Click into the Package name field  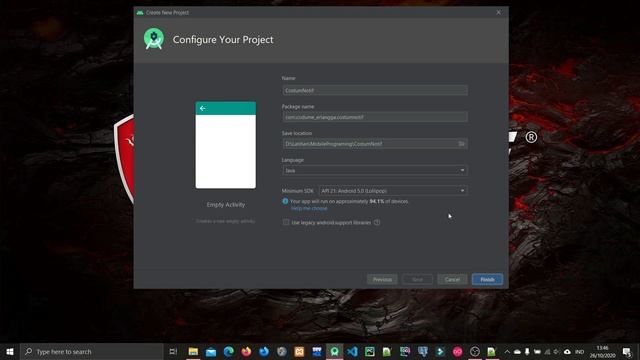375,117
